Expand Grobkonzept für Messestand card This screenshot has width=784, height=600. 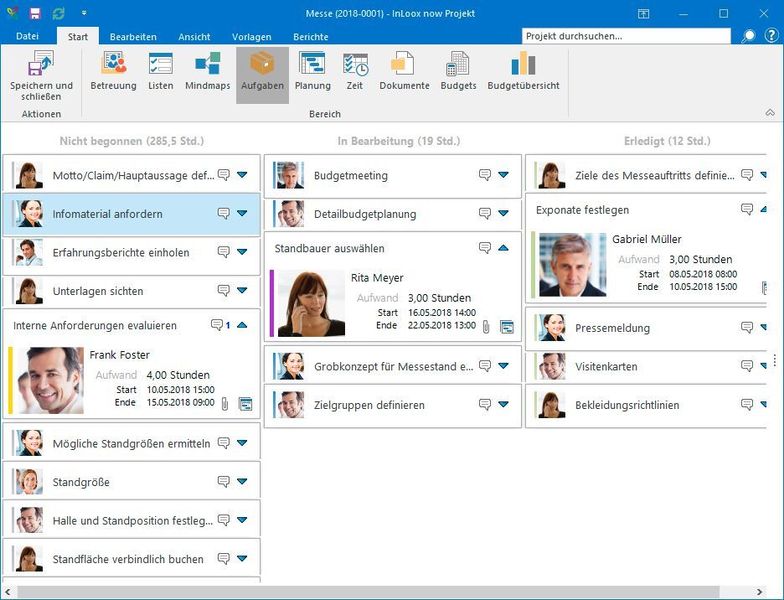click(504, 366)
